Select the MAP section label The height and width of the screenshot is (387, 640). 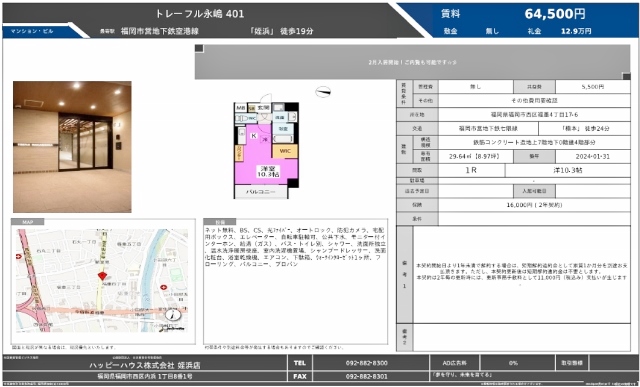[x=27, y=222]
